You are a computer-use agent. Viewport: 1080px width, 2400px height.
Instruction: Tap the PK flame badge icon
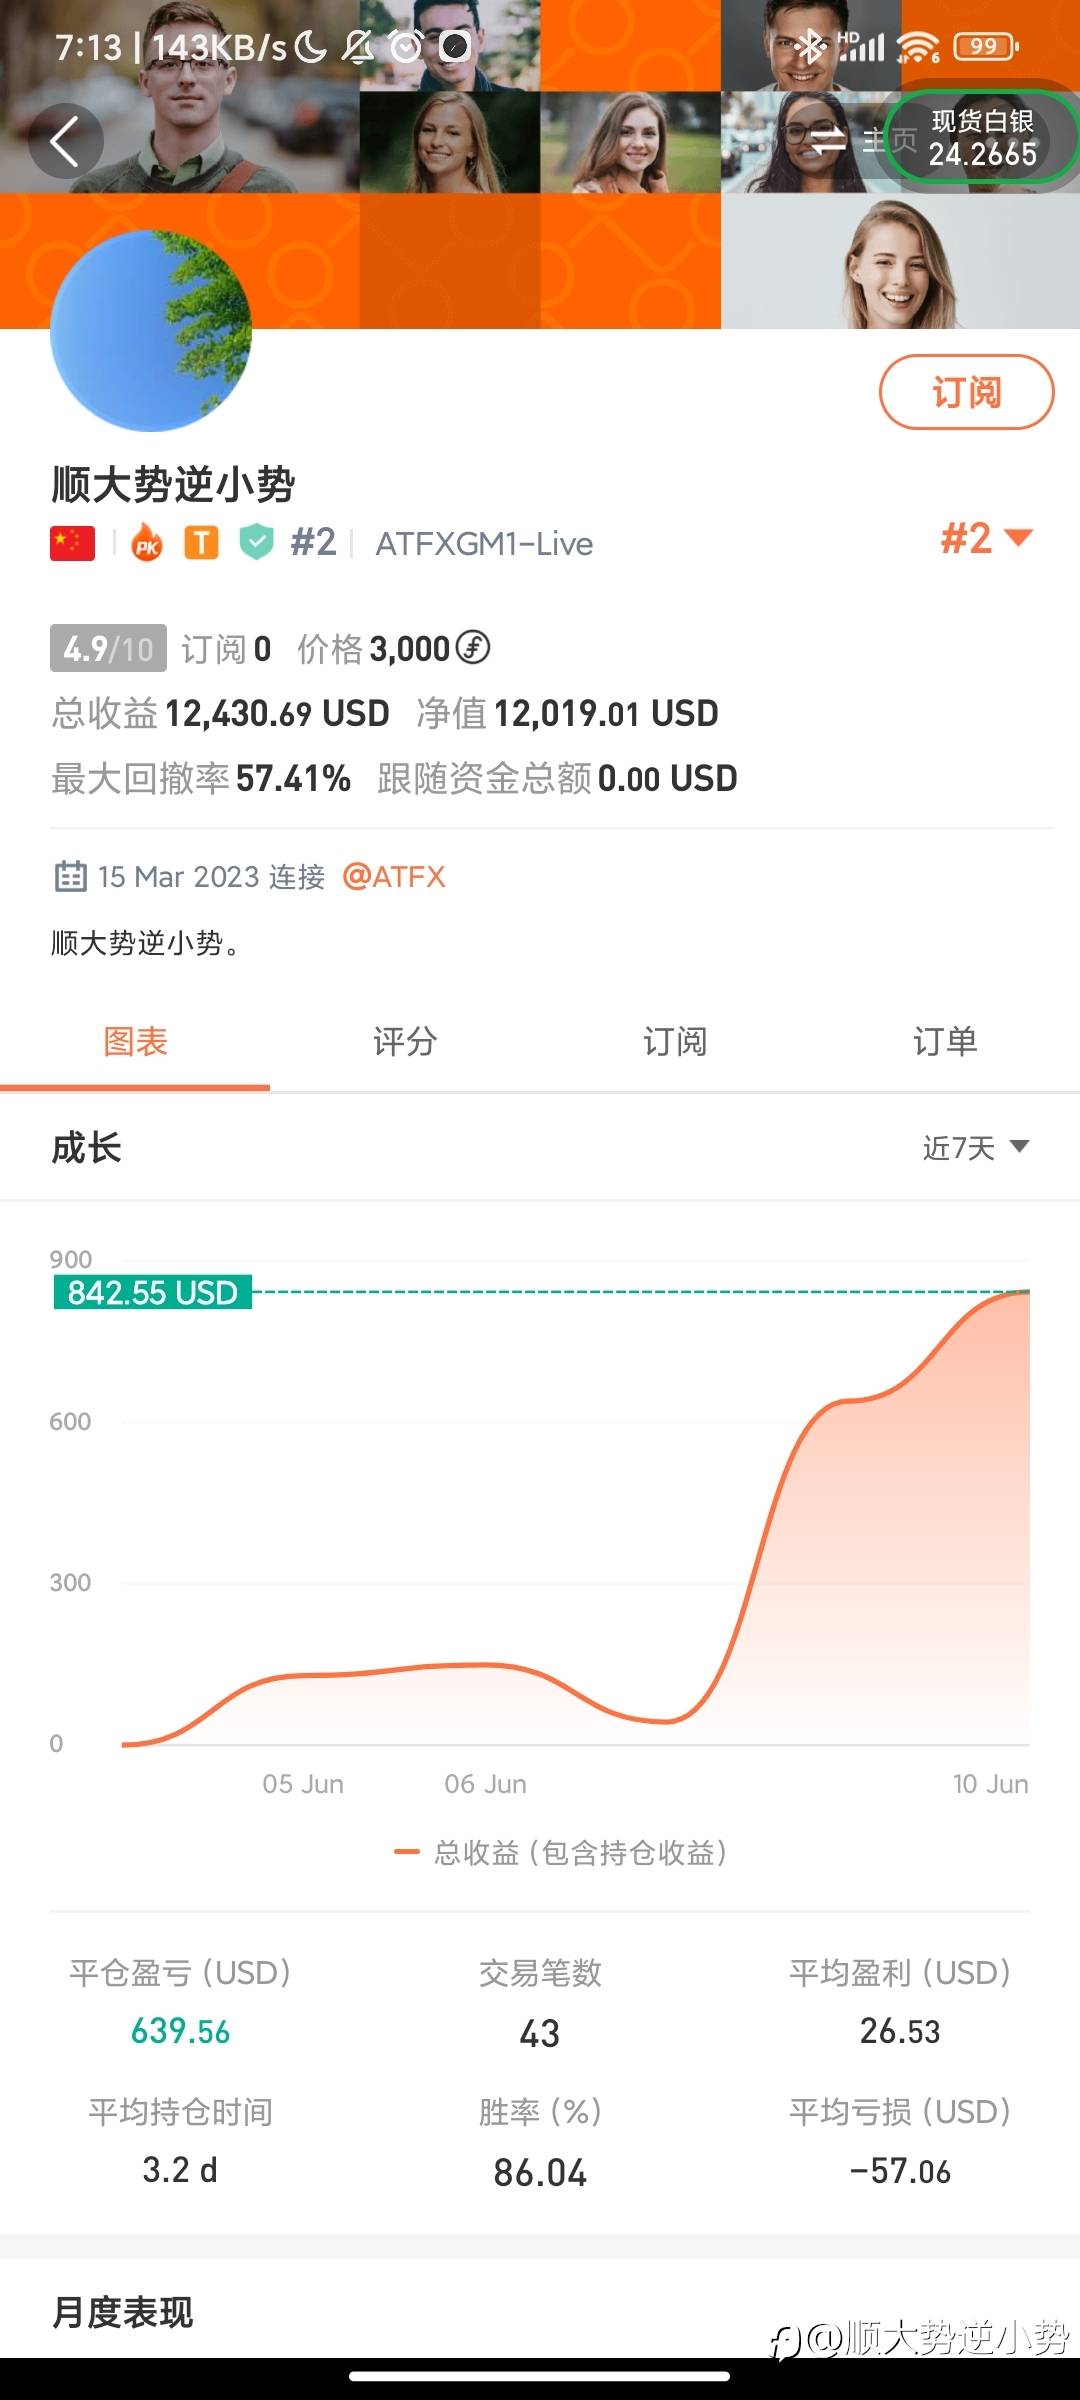(x=147, y=543)
